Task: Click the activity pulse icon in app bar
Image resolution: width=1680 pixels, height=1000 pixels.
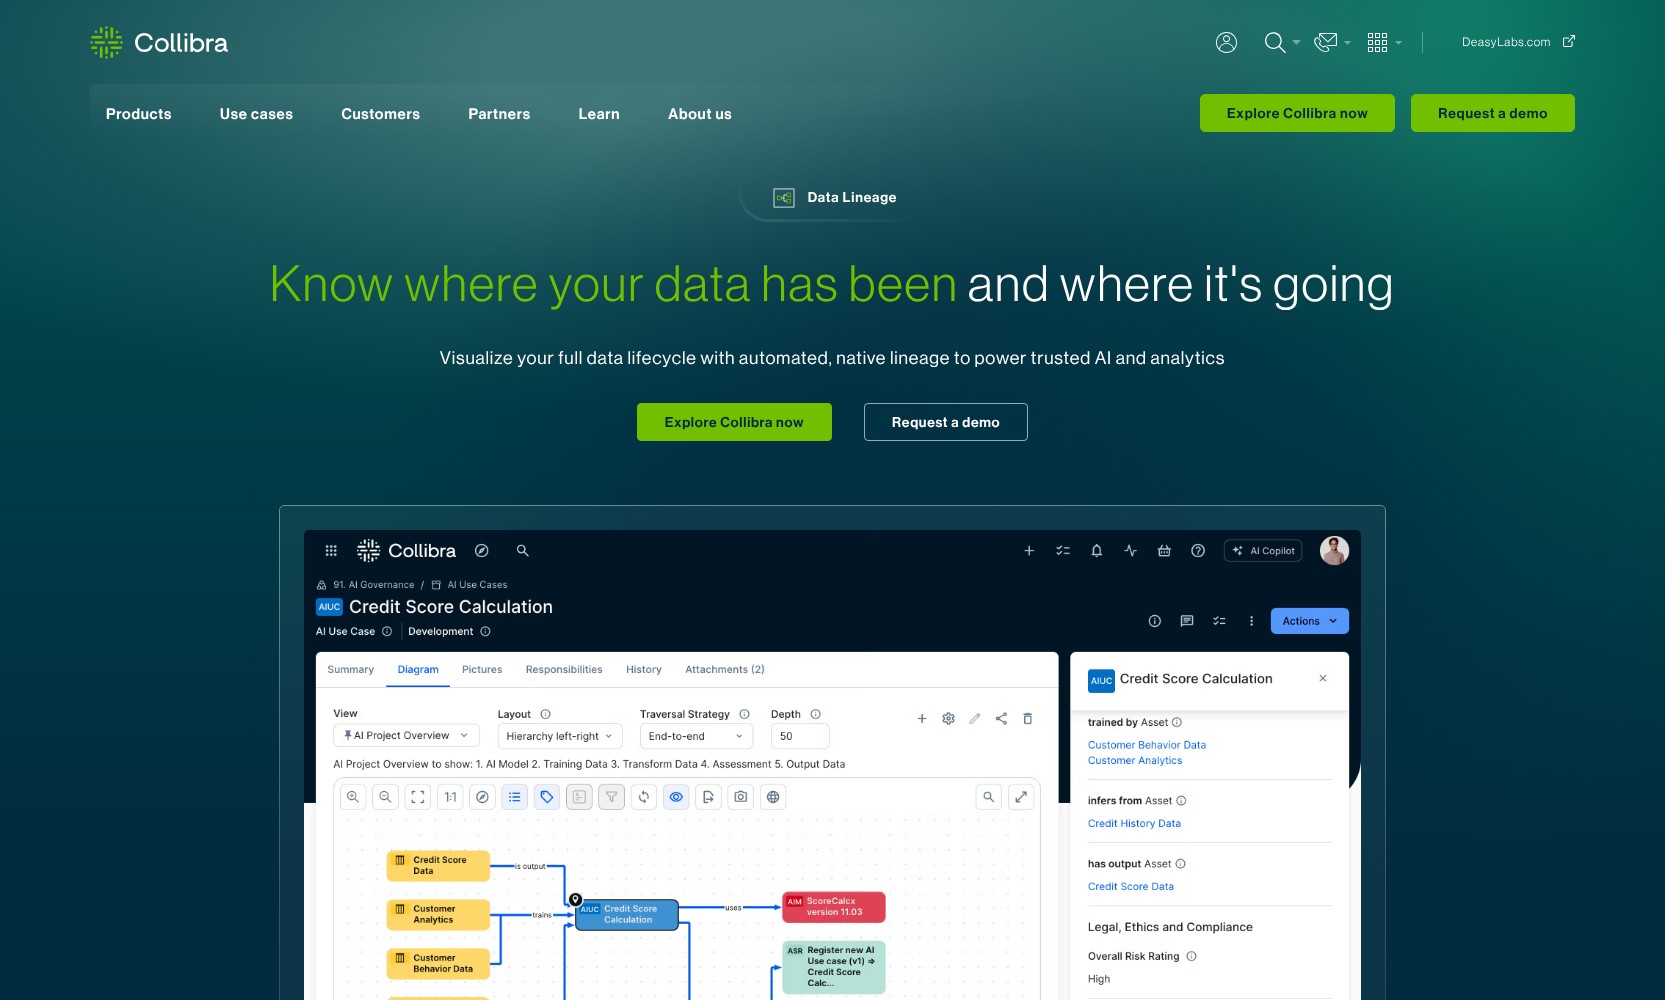Action: click(x=1130, y=551)
